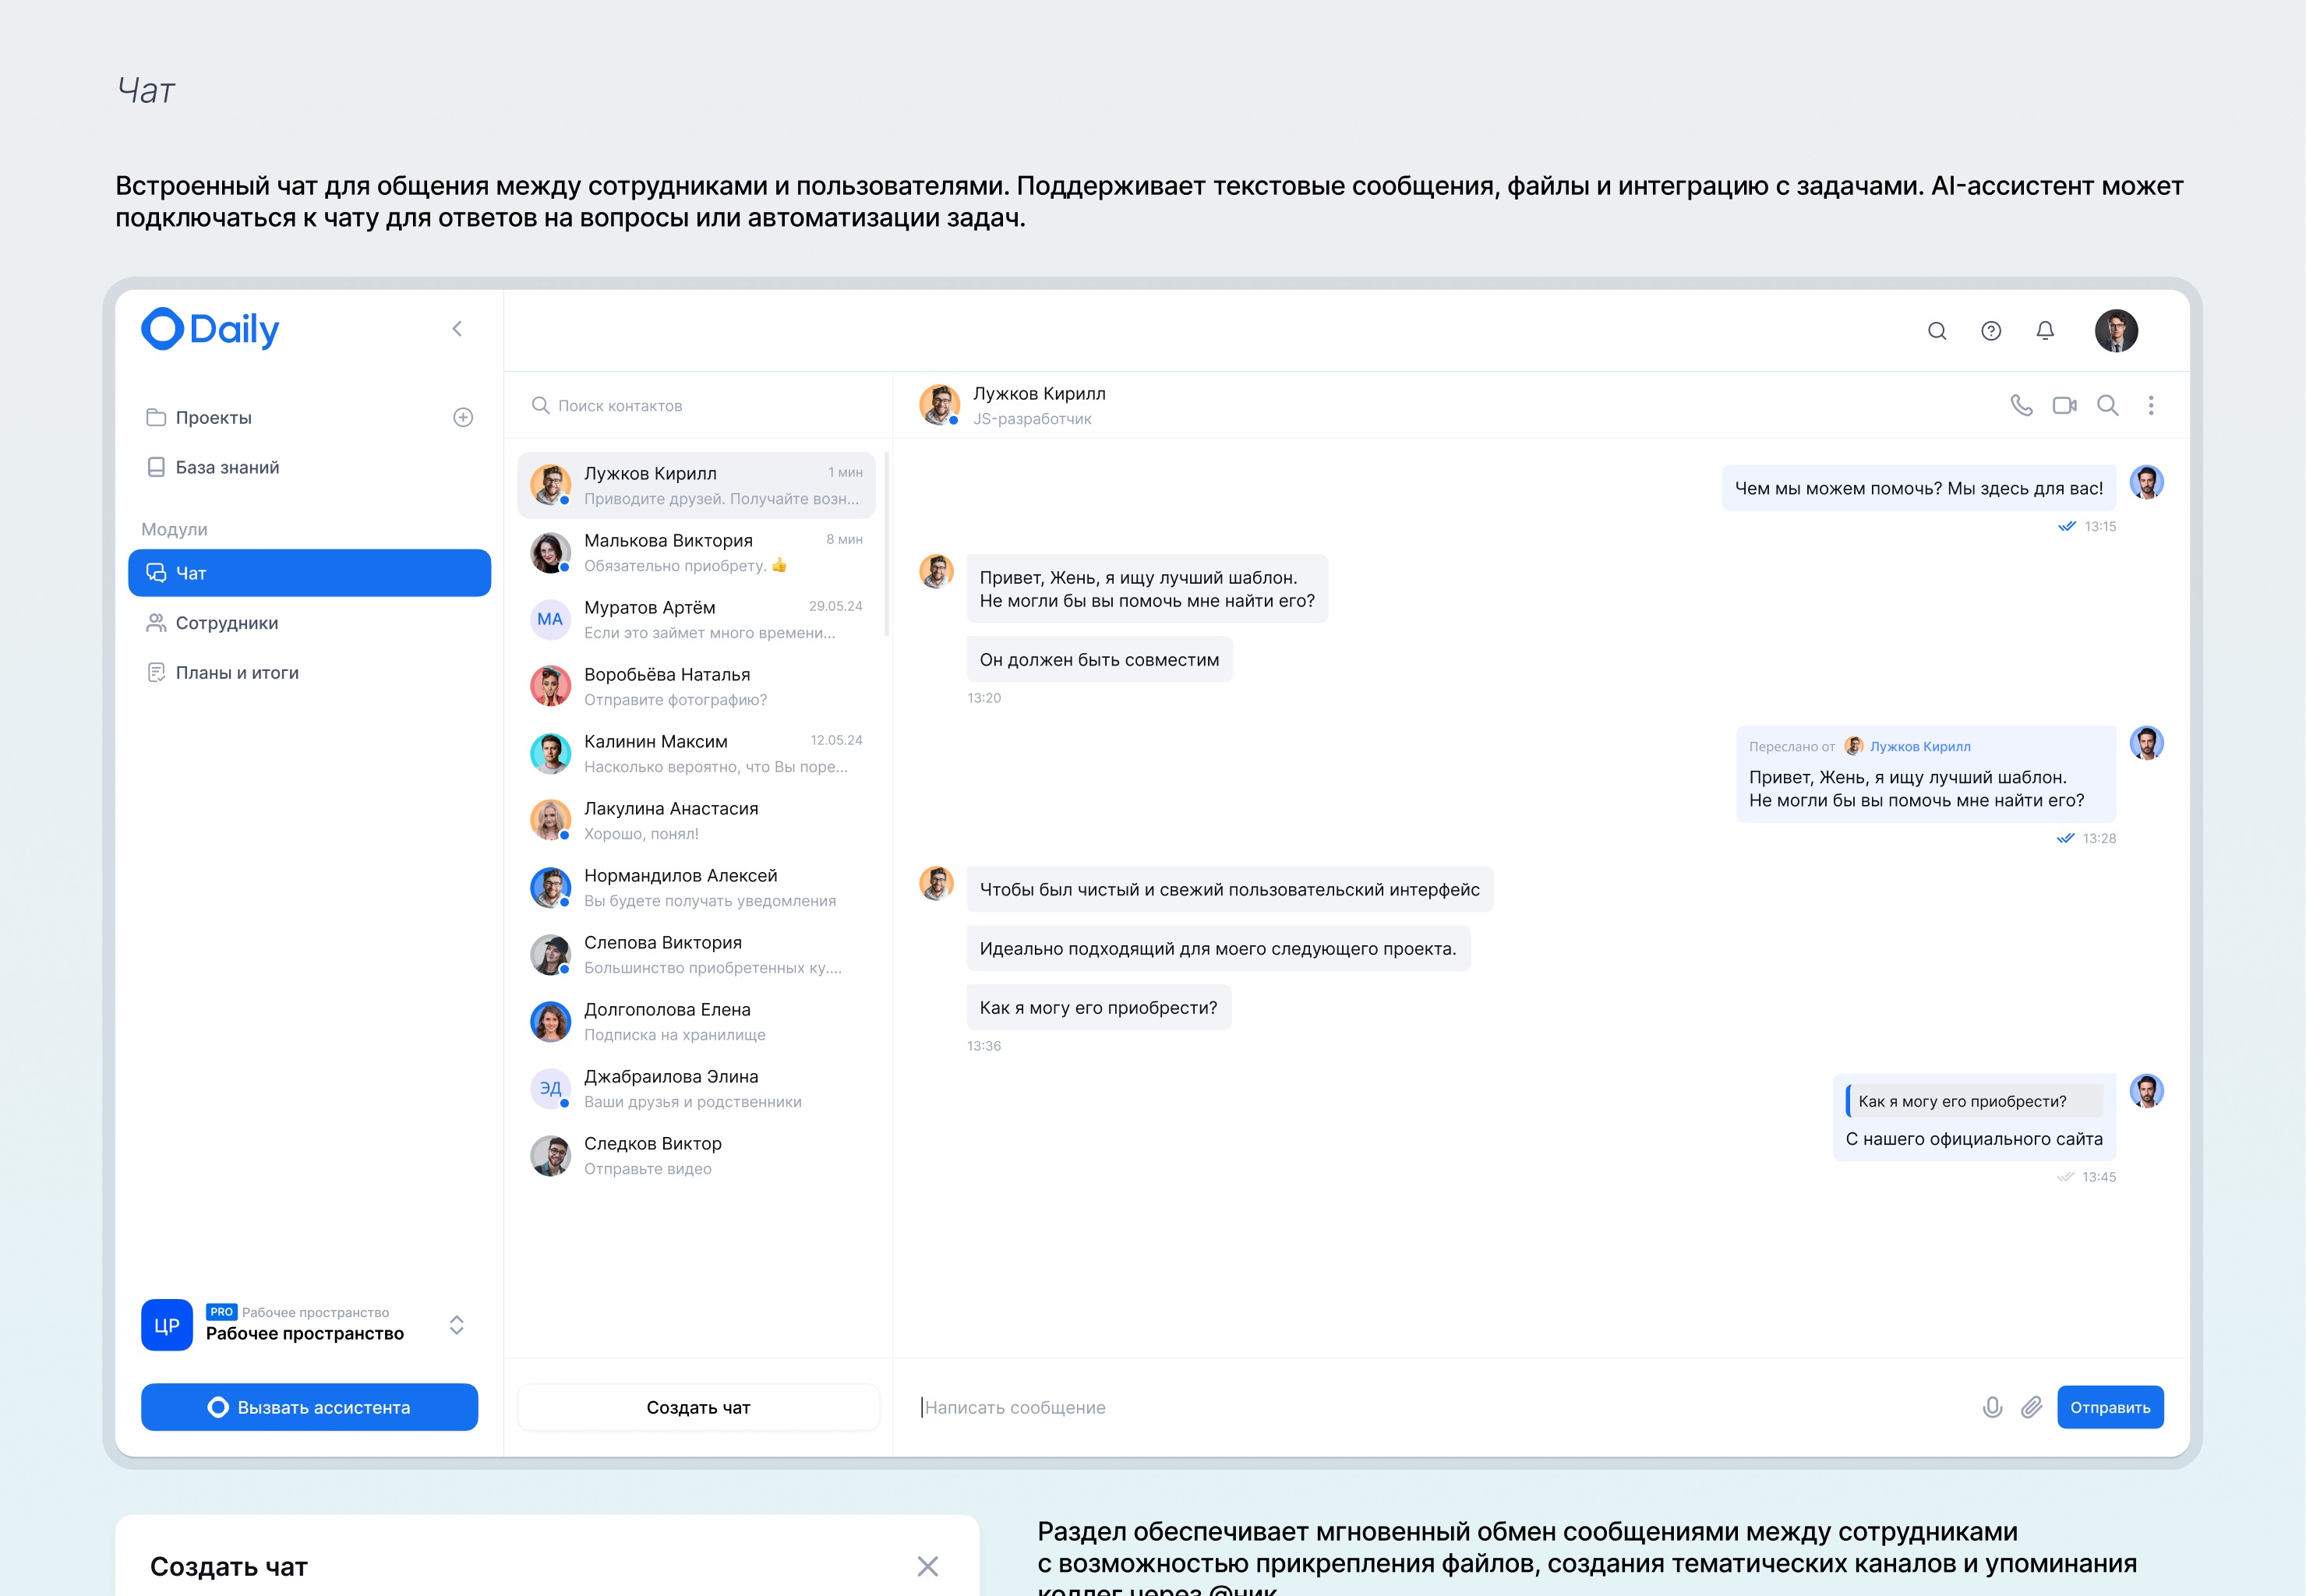Open the Планы и итоги section
This screenshot has width=2306, height=1596.
(x=237, y=672)
